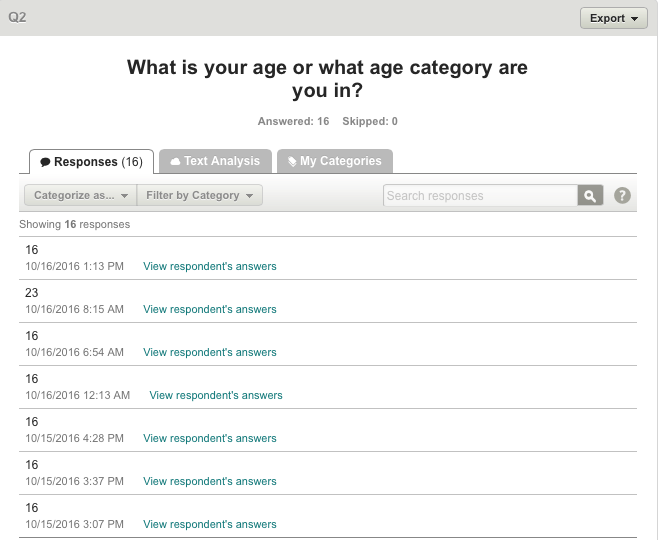
Task: View respondent's answers for 10/16/2016 8:15 AM
Action: [210, 309]
